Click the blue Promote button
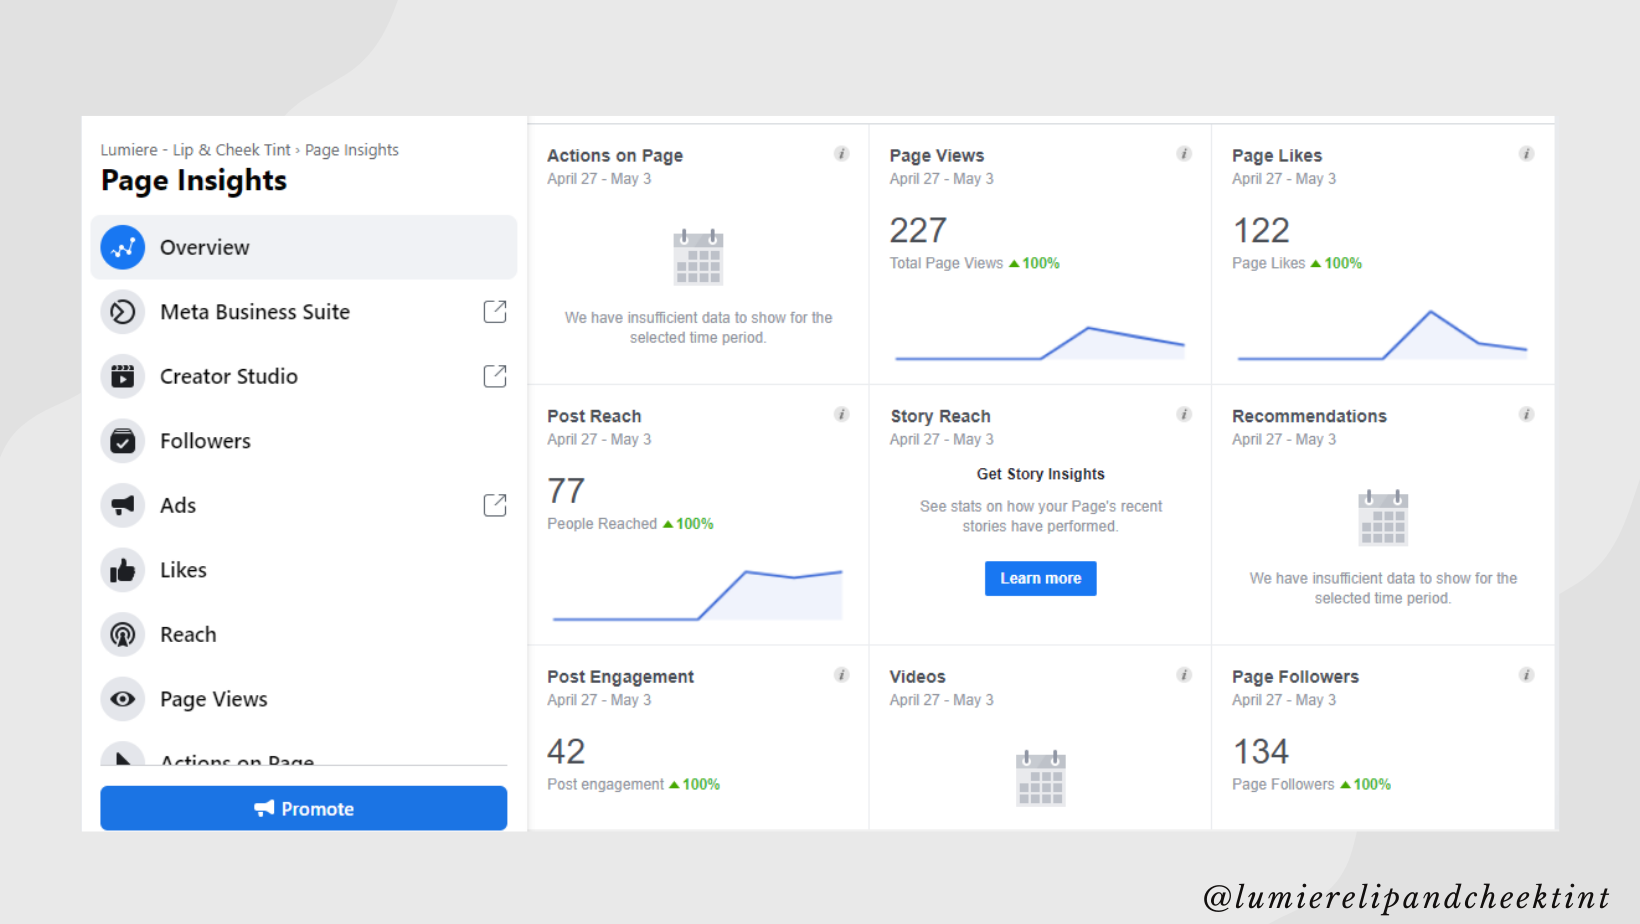Viewport: 1640px width, 924px height. 304,808
